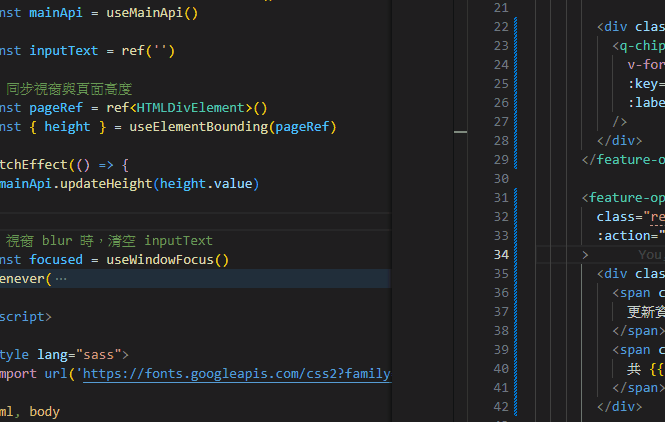Screen dimensions: 665x422
Task: Click the closing feature-o tag on line 29
Action: tap(630, 159)
